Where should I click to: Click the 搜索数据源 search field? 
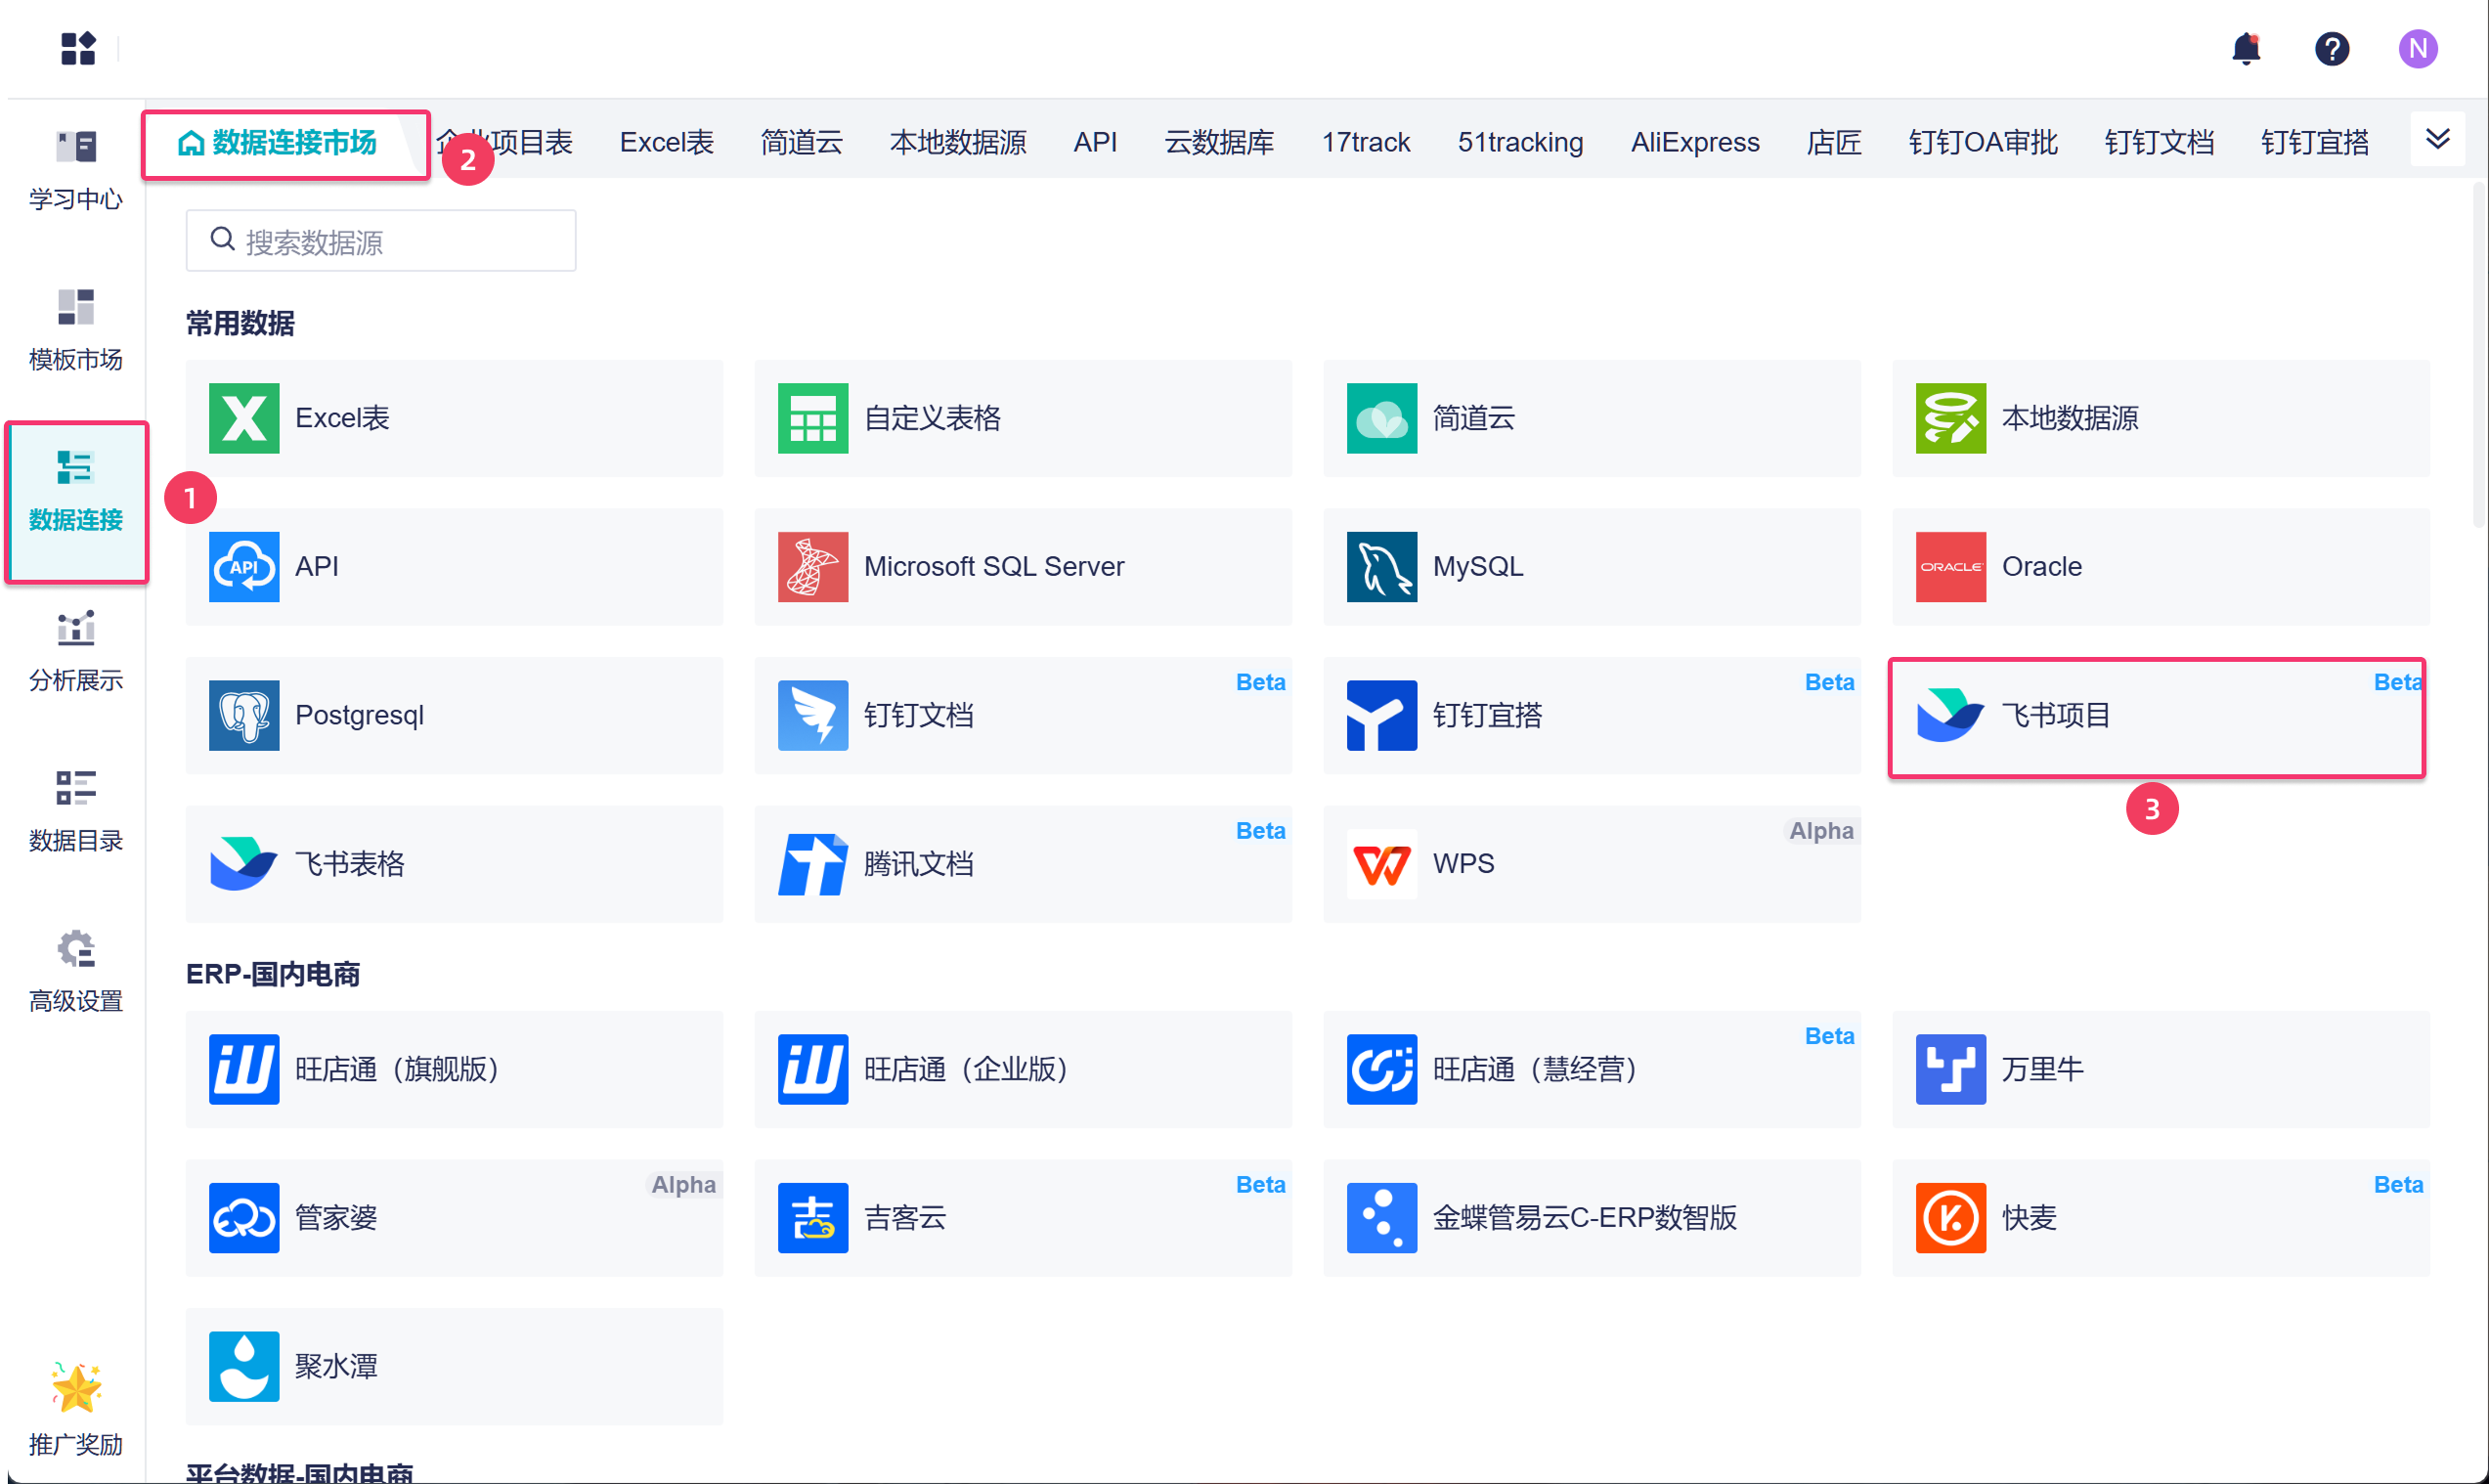(380, 241)
